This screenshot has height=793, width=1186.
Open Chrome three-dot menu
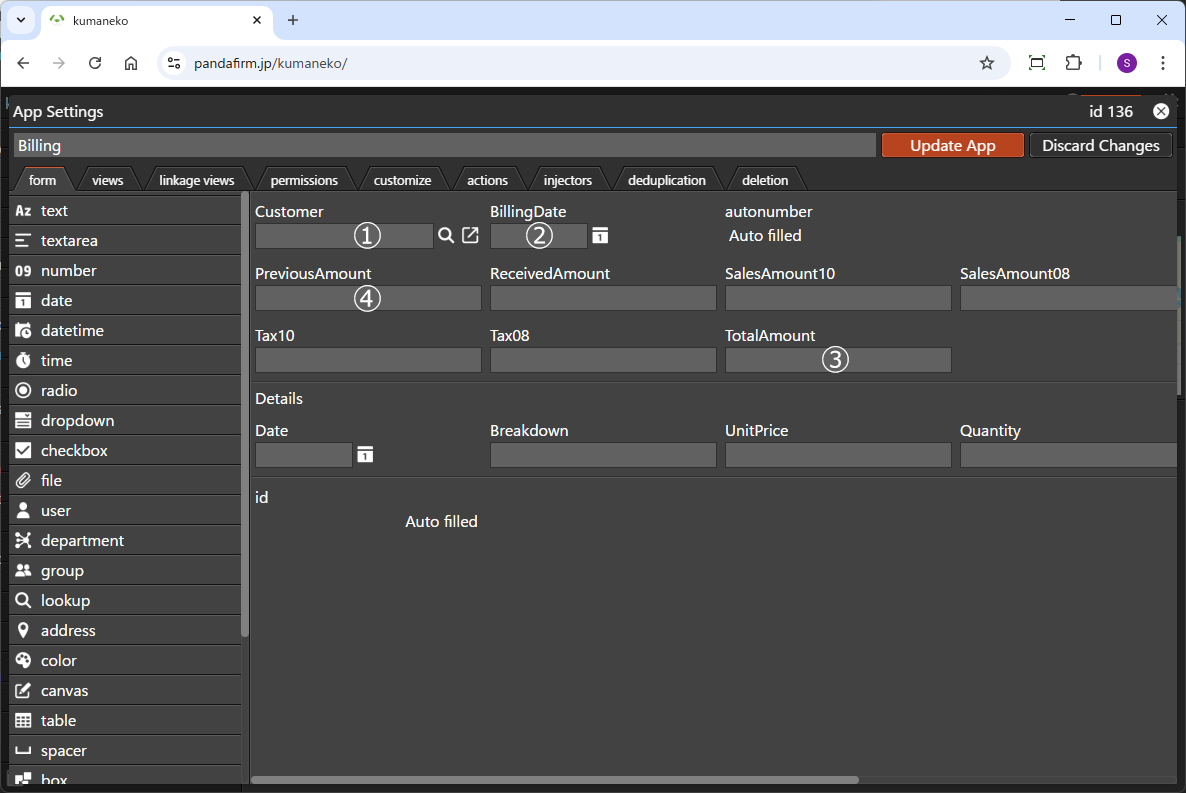click(x=1163, y=63)
